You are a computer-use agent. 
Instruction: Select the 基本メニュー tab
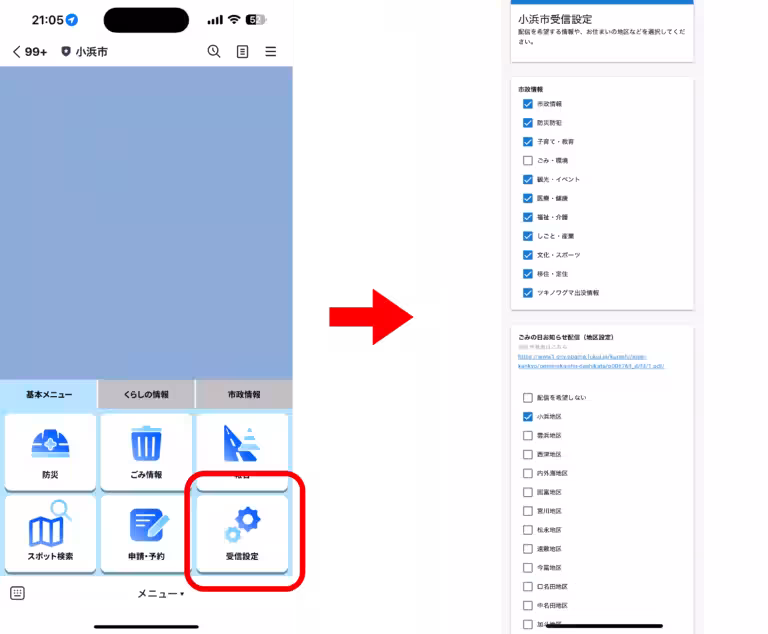[49, 395]
